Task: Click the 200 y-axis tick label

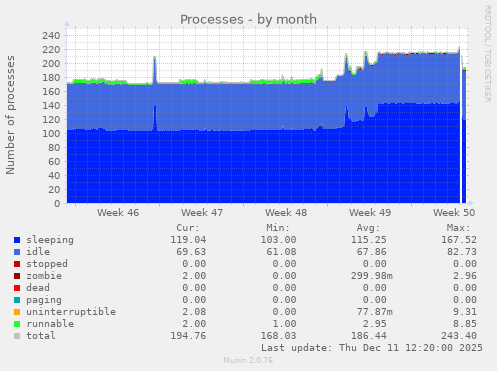Action: [51, 63]
